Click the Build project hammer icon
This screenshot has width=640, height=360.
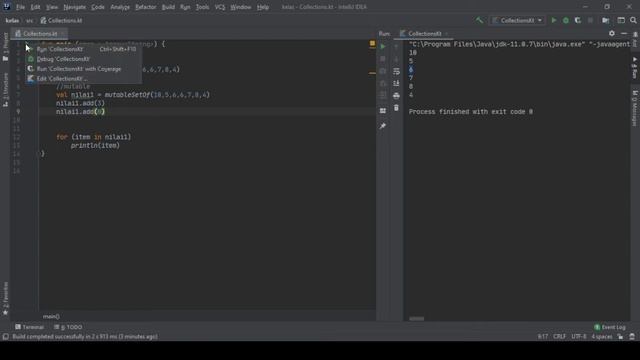coord(479,20)
